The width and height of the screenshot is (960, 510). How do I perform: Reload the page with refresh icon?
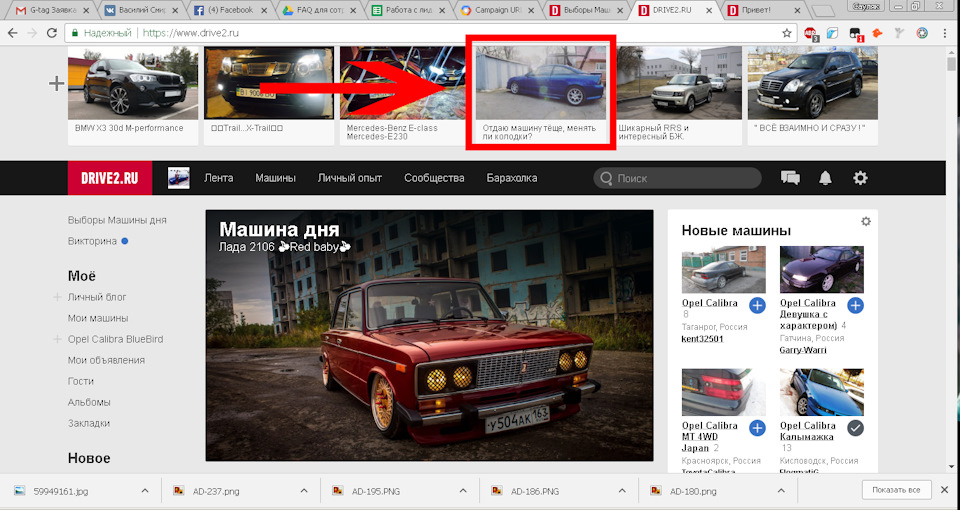[52, 33]
